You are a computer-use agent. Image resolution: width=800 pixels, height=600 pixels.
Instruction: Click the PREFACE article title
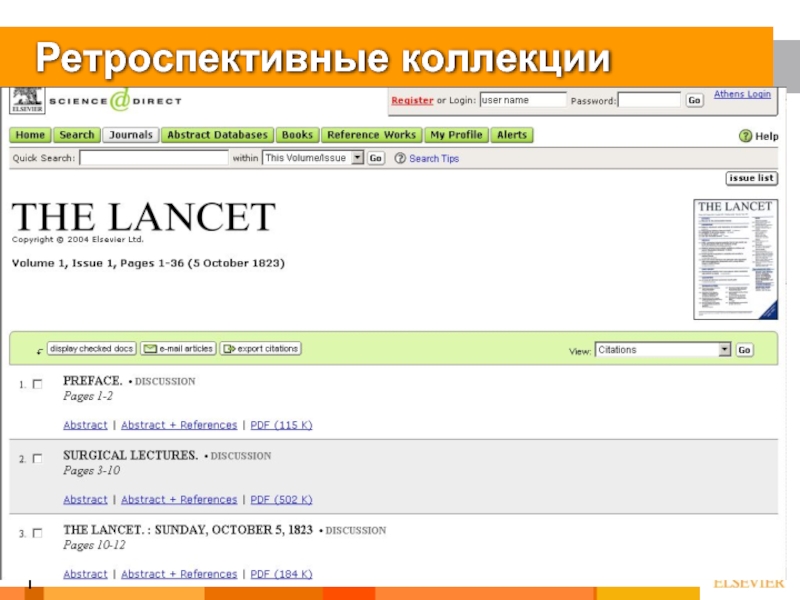[93, 381]
